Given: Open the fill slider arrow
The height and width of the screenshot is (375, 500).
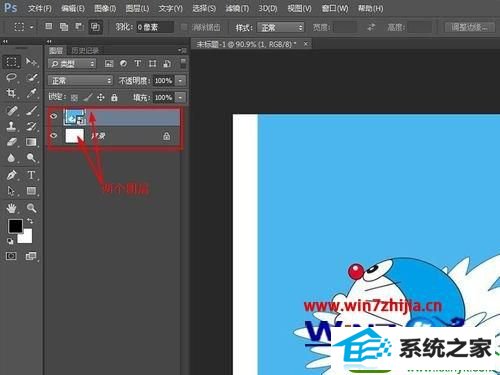Looking at the screenshot, I should pos(180,97).
